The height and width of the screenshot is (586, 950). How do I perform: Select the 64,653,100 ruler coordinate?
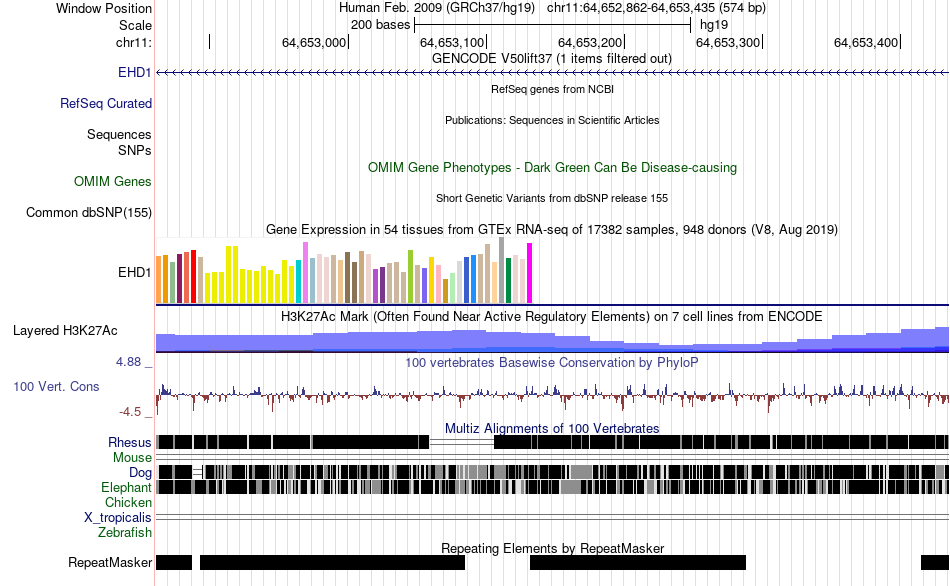[x=452, y=42]
